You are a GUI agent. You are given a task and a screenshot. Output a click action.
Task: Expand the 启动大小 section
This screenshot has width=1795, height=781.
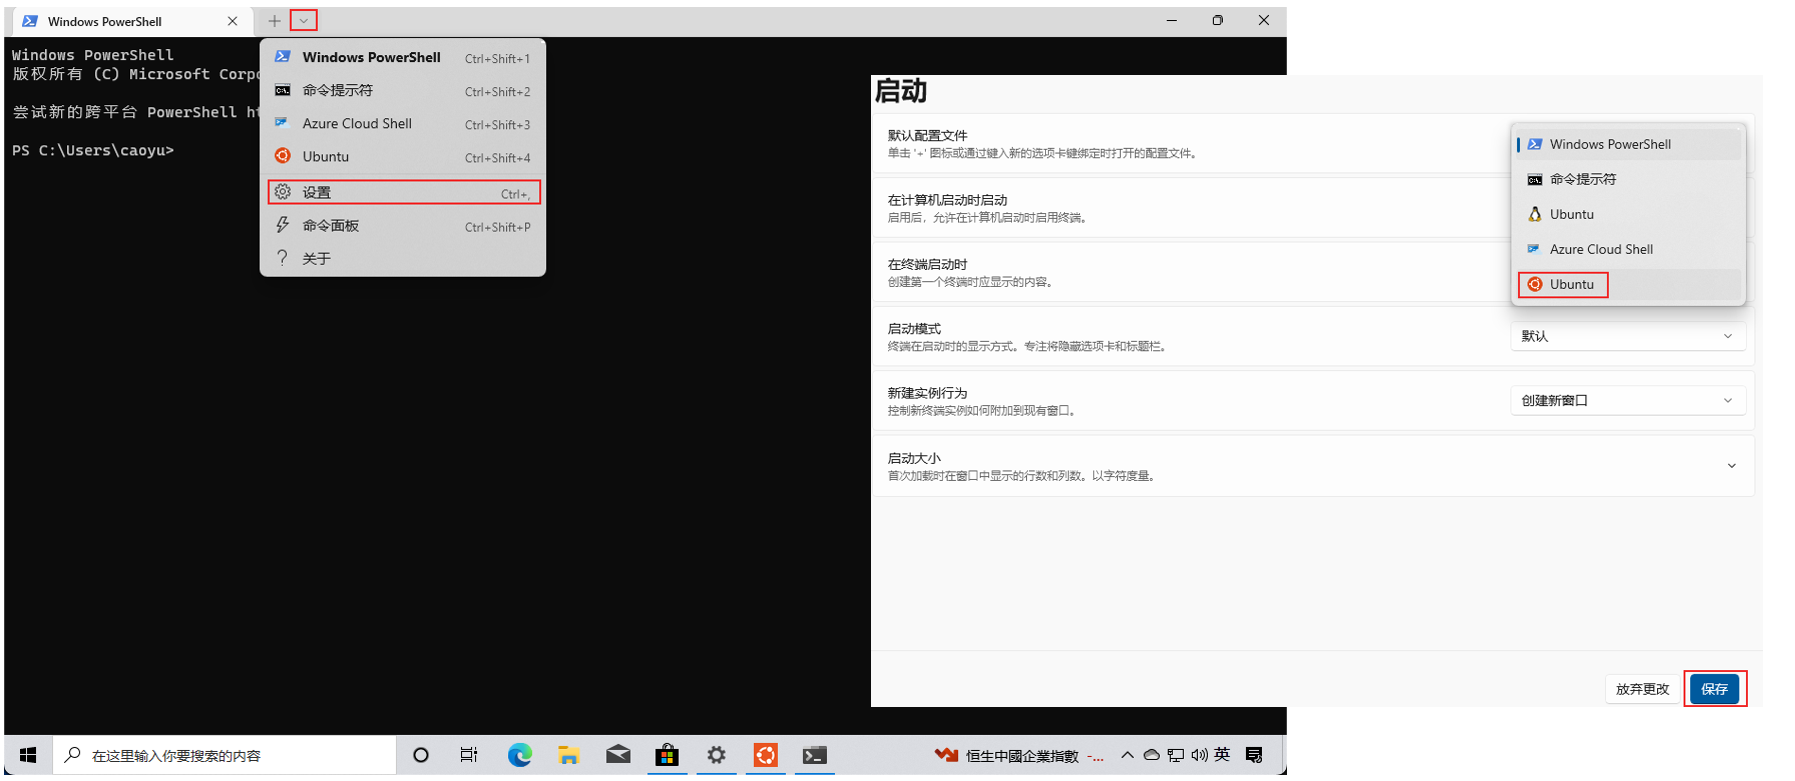[x=1314, y=466]
